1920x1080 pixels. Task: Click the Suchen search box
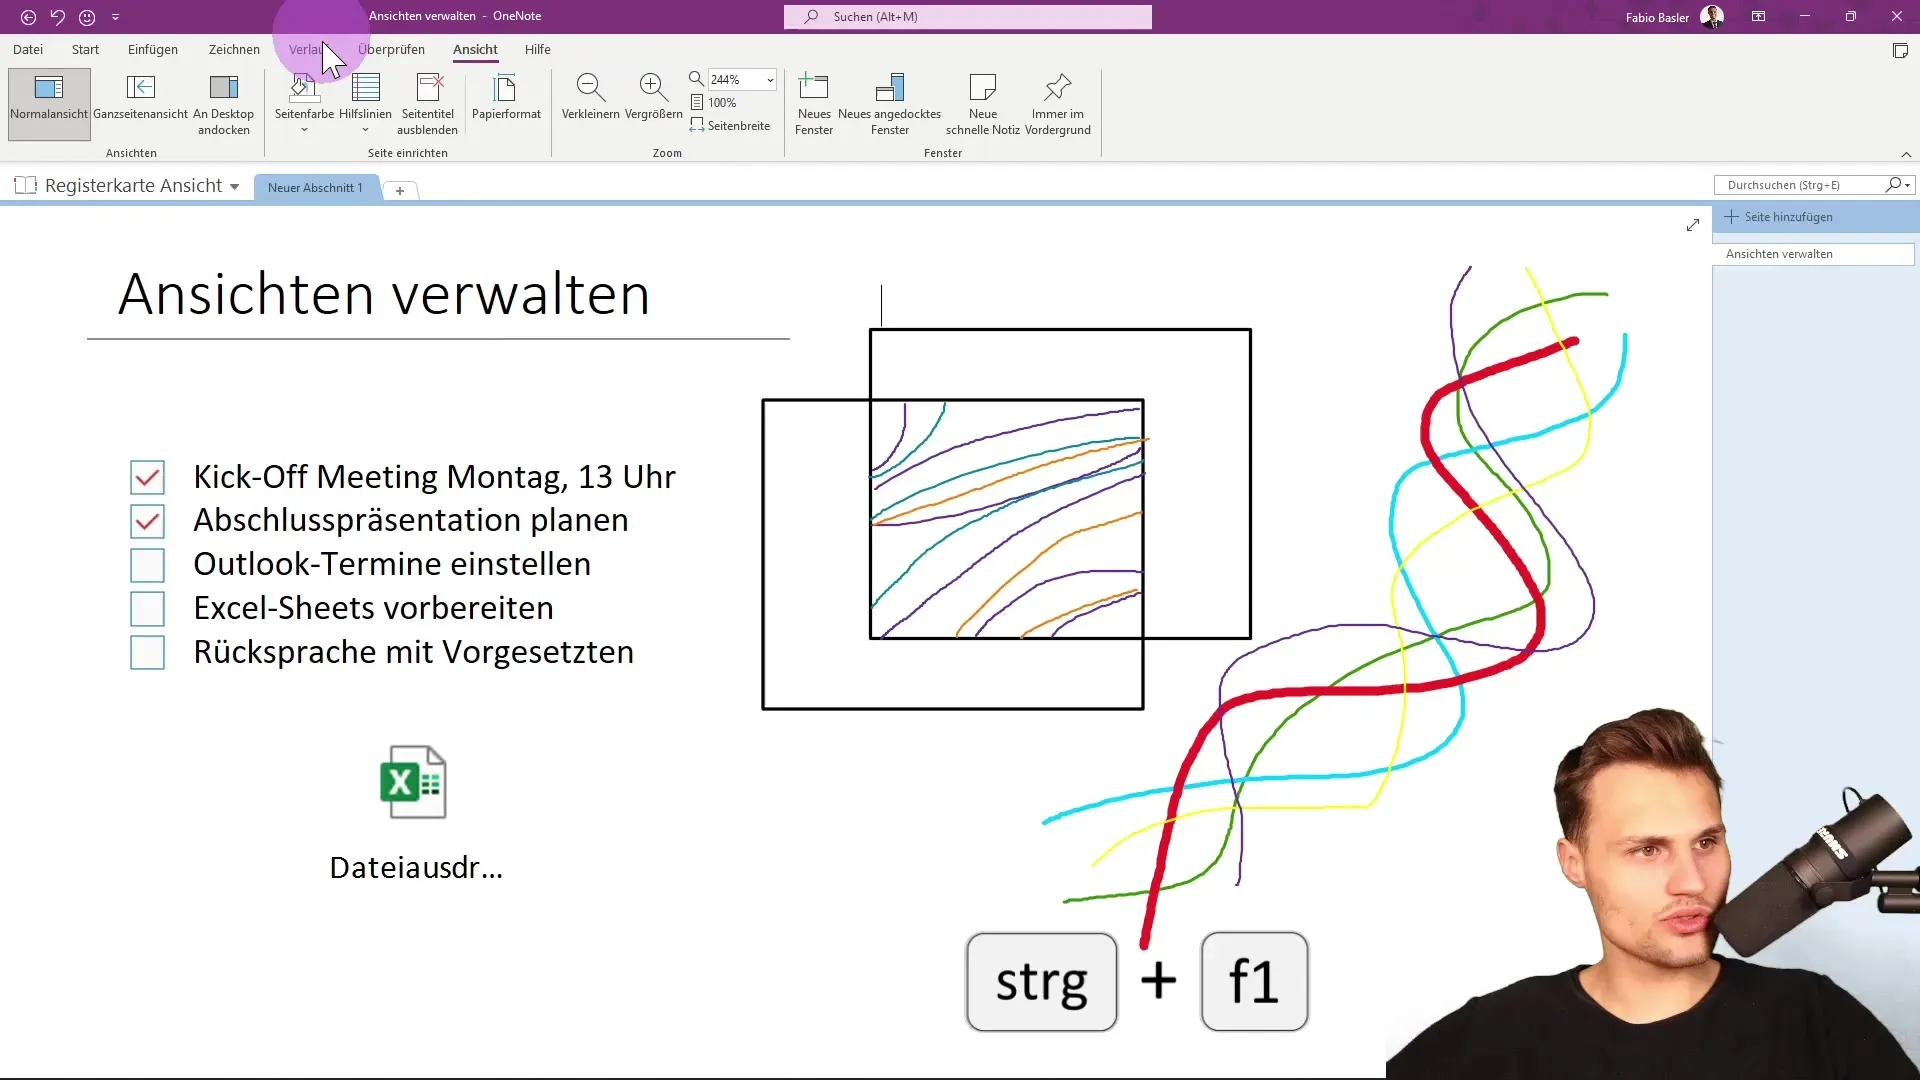pyautogui.click(x=968, y=17)
